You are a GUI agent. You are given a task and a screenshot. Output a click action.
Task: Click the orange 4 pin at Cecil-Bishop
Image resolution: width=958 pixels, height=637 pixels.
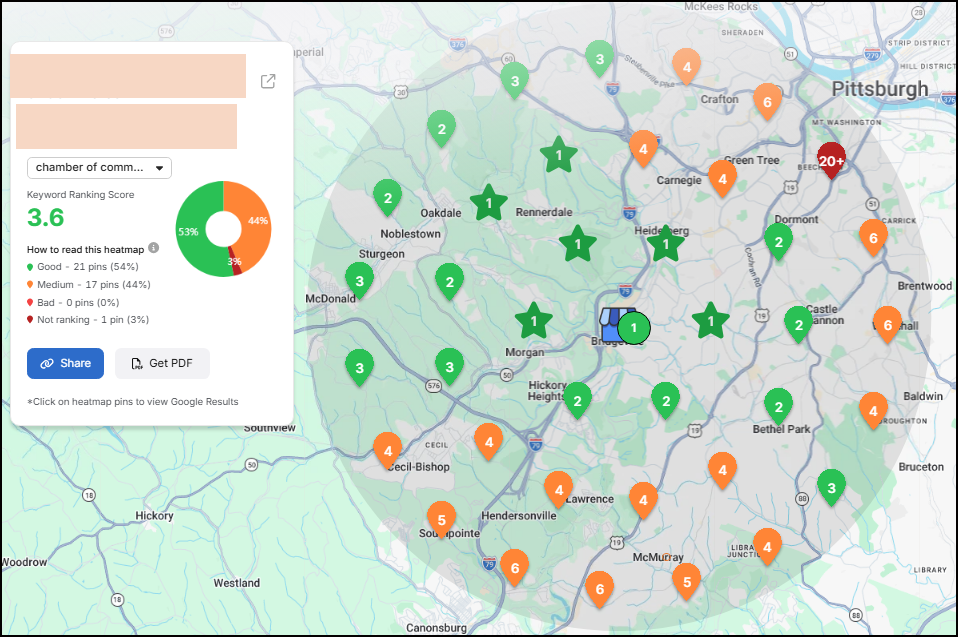(387, 451)
